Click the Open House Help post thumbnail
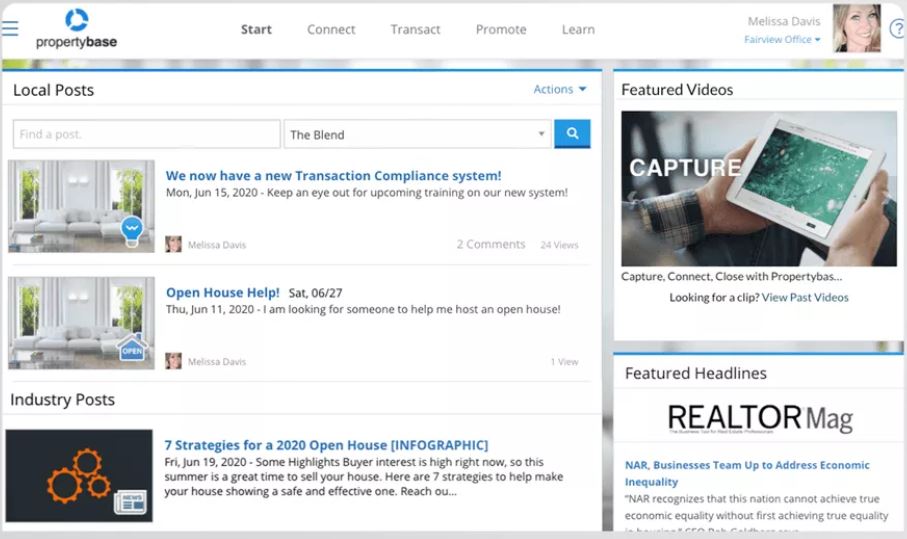This screenshot has width=907, height=539. click(x=82, y=323)
